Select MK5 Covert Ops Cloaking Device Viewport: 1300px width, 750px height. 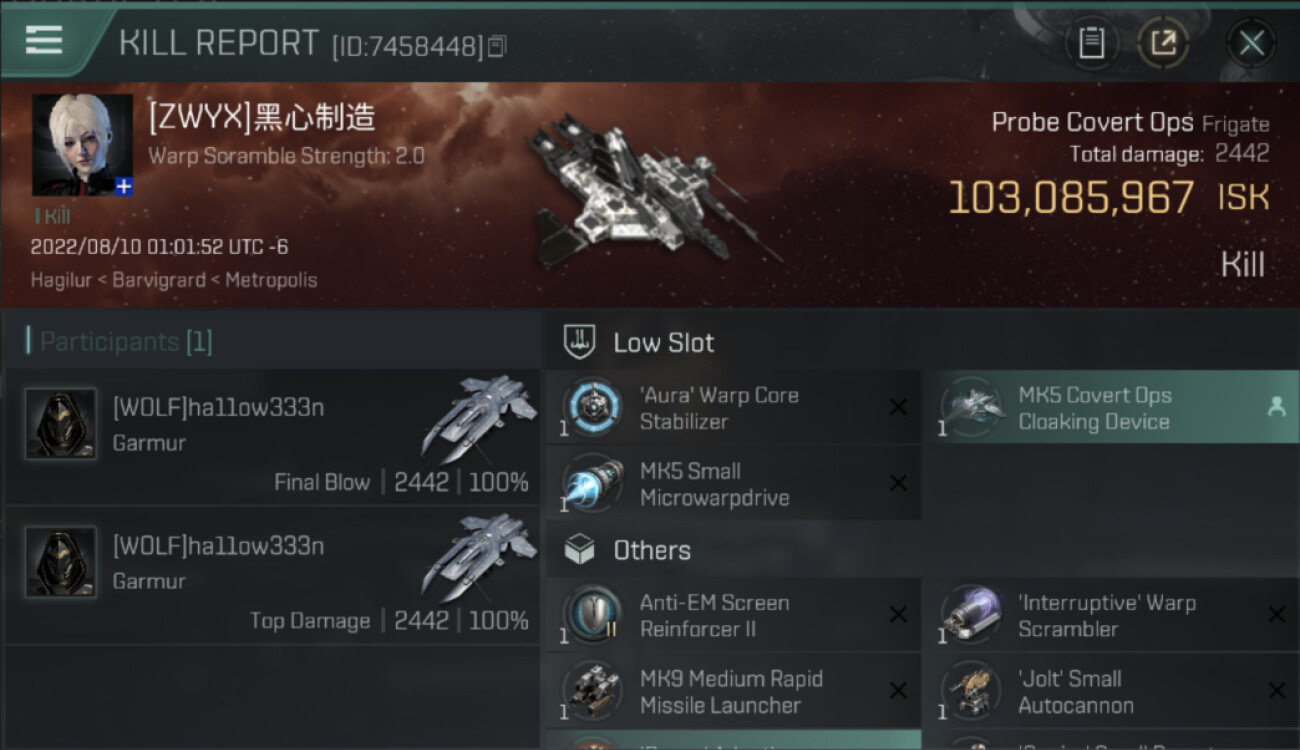point(1111,408)
